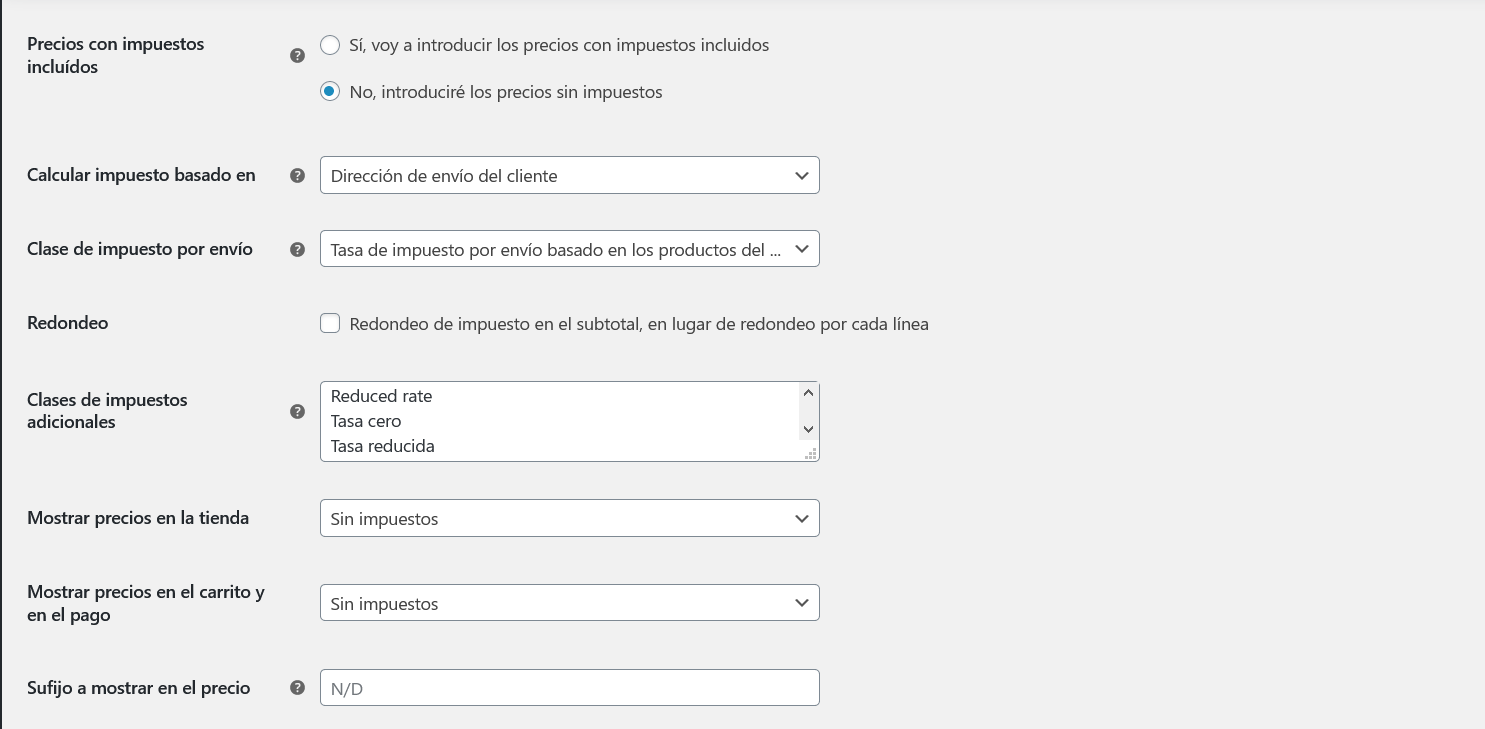
Task: Click scroll up arrow in tax classes textarea
Action: [809, 393]
